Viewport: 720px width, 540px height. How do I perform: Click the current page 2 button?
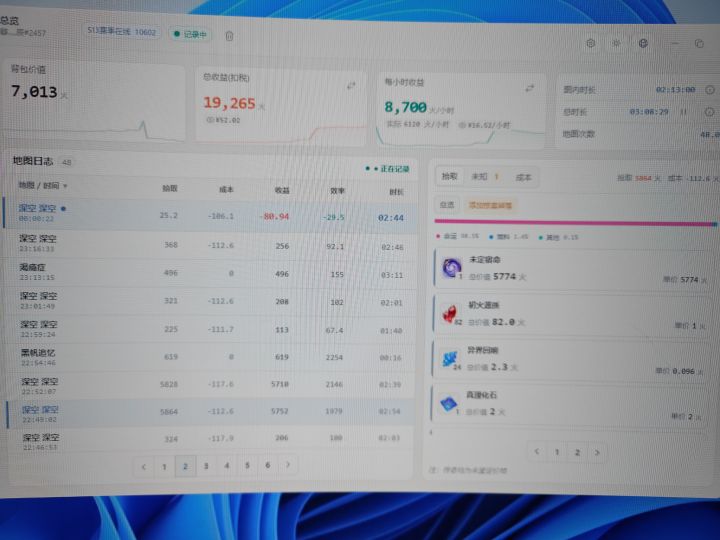point(186,466)
